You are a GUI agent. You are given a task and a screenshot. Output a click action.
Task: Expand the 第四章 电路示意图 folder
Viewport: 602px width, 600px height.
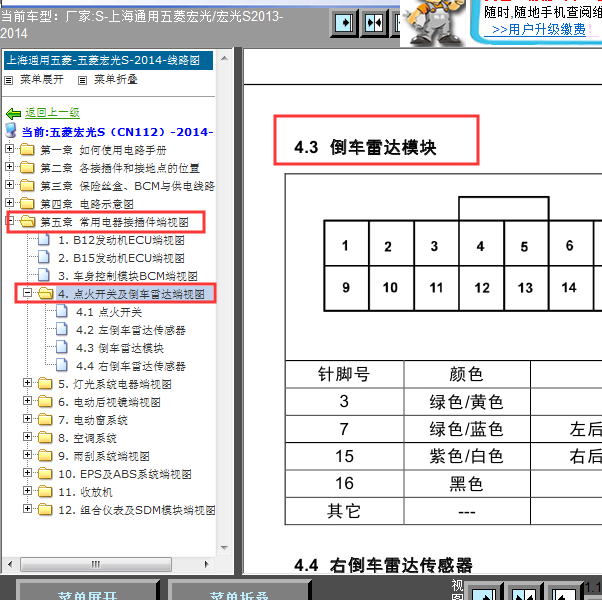pyautogui.click(x=10, y=203)
